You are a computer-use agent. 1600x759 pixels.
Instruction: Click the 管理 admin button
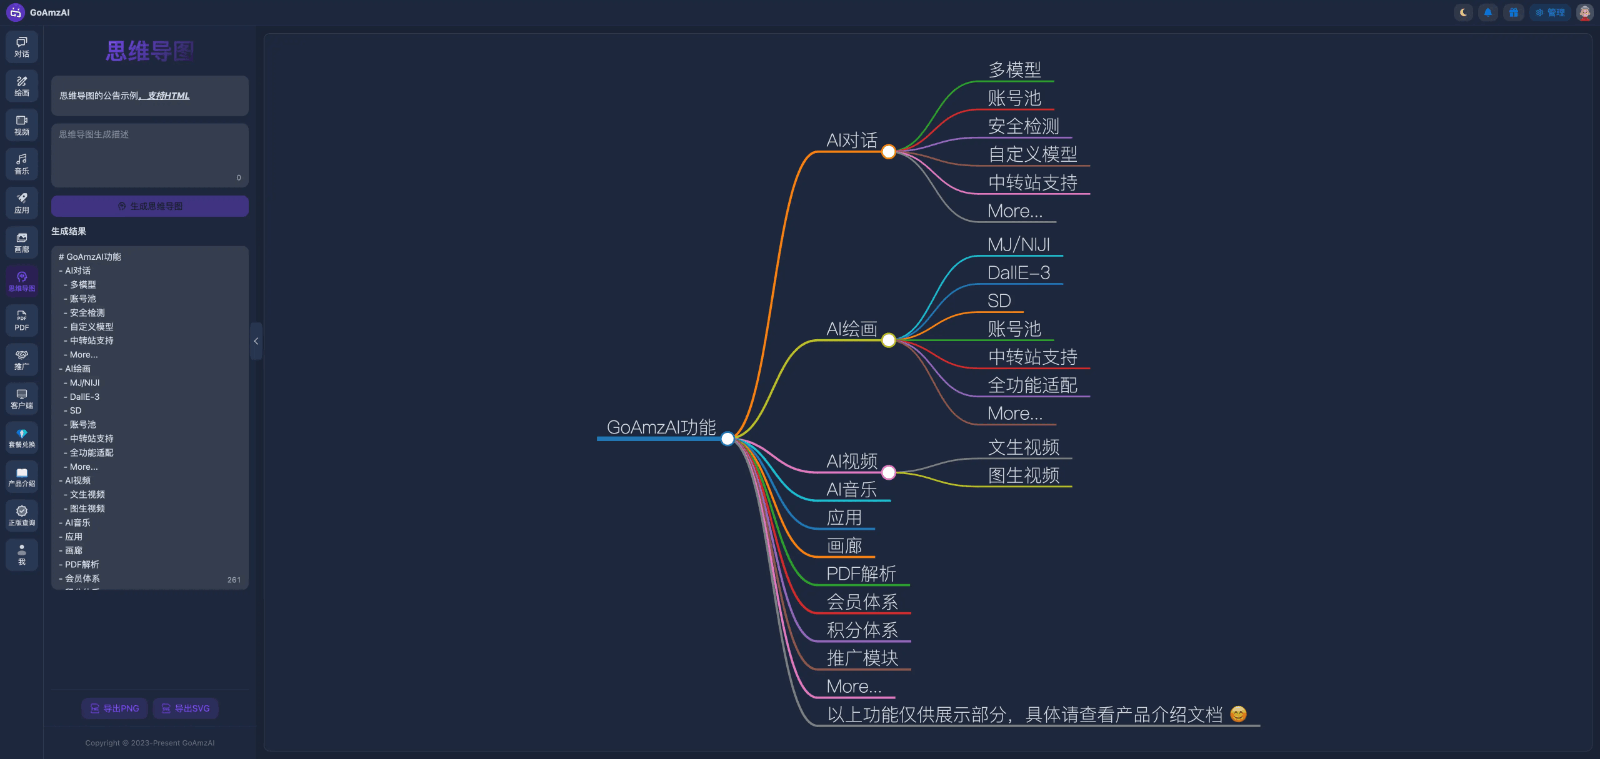1550,12
